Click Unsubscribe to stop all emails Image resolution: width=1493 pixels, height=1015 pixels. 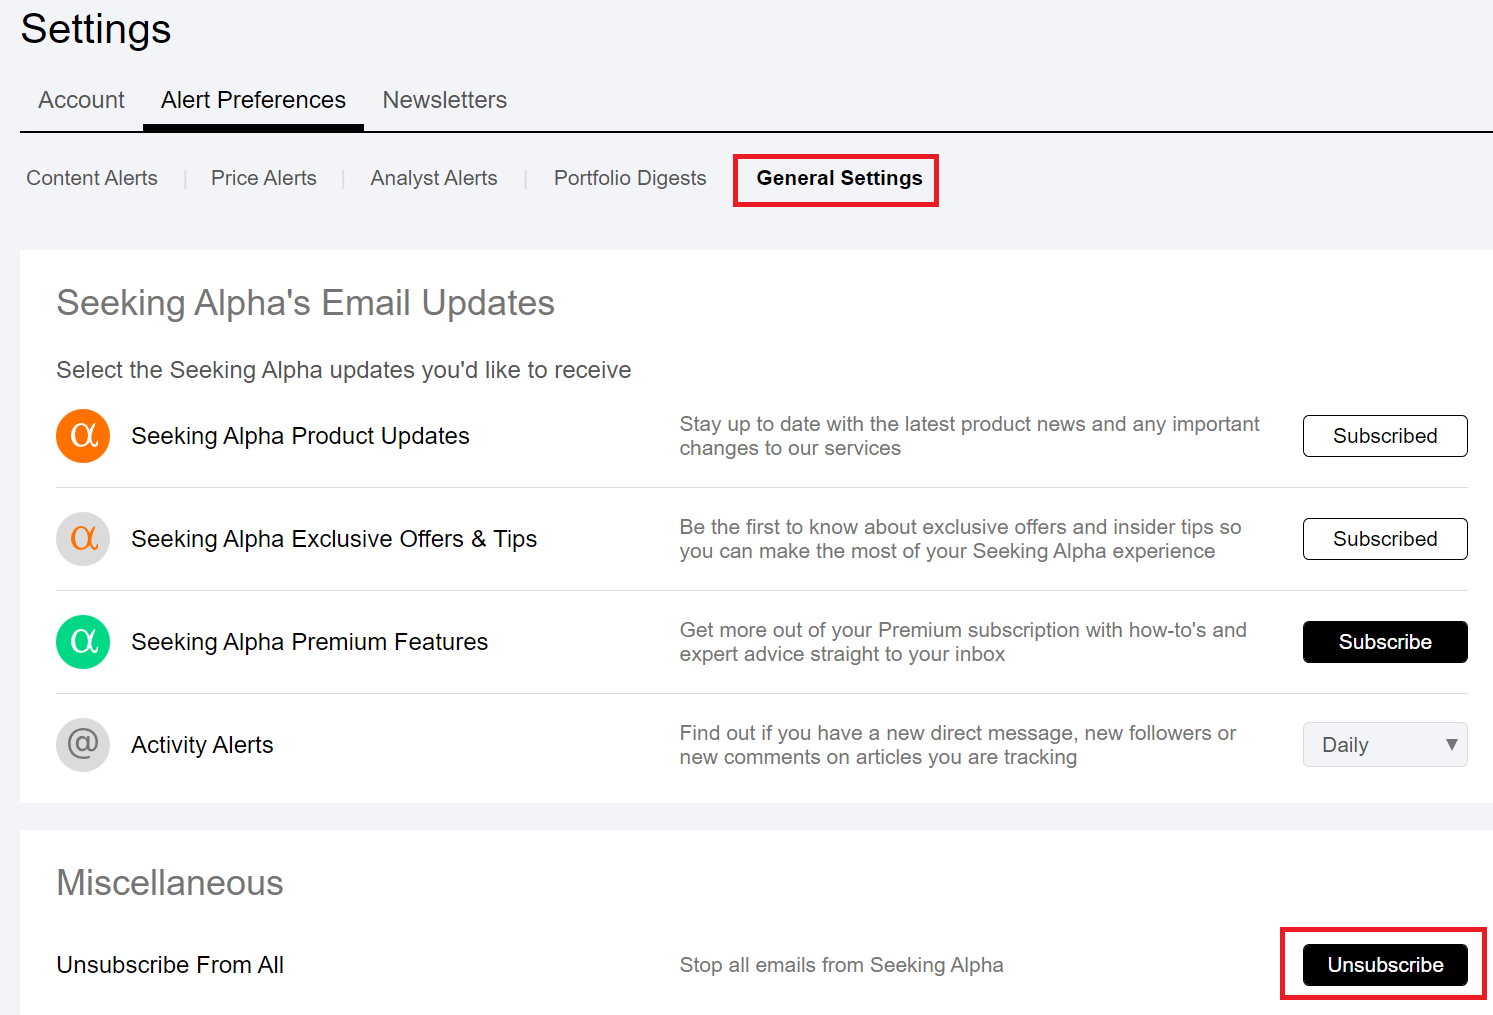[x=1385, y=965]
